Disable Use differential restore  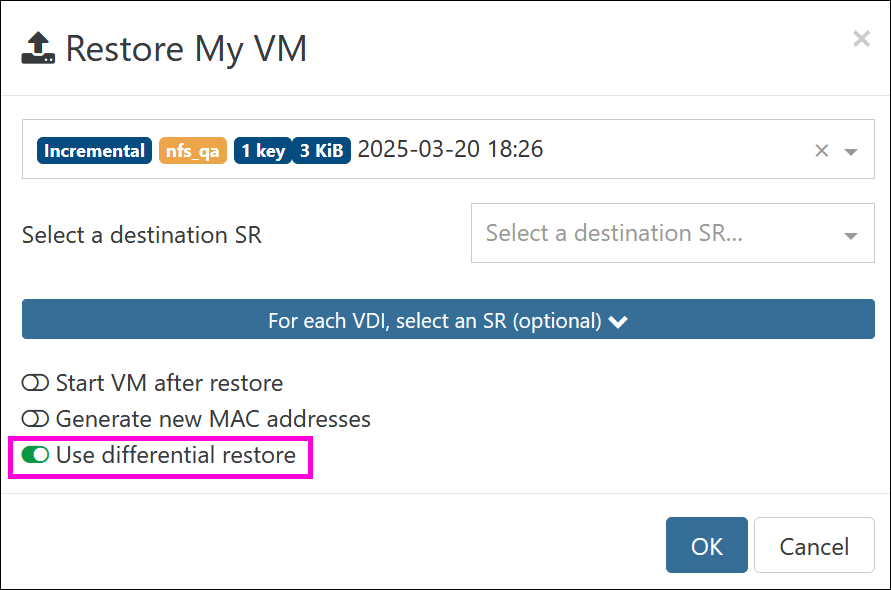tap(35, 455)
